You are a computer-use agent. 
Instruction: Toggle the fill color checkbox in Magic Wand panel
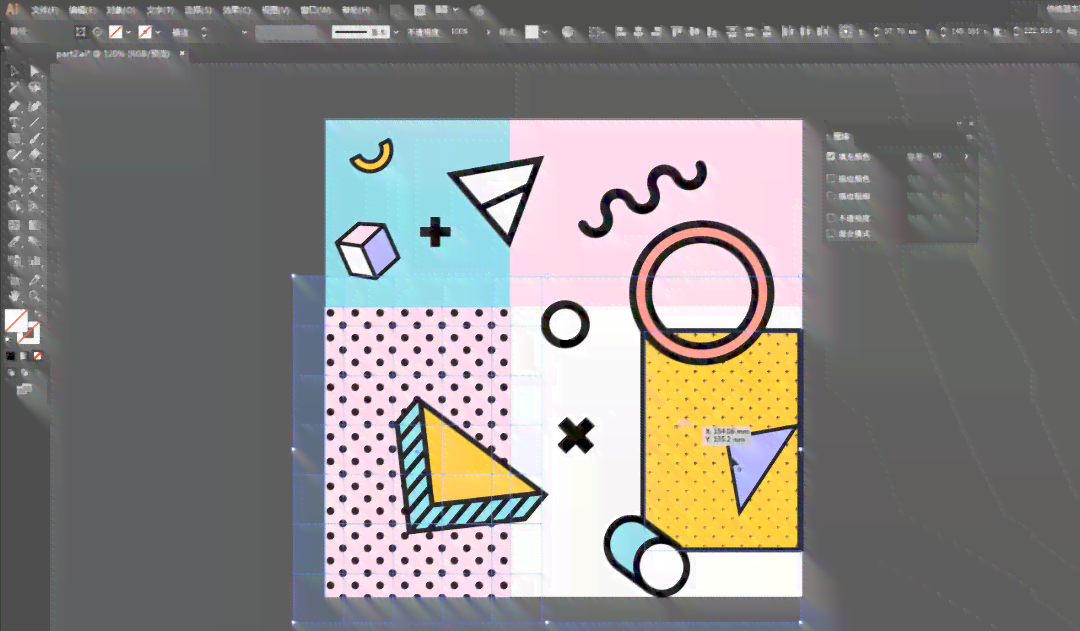[831, 156]
